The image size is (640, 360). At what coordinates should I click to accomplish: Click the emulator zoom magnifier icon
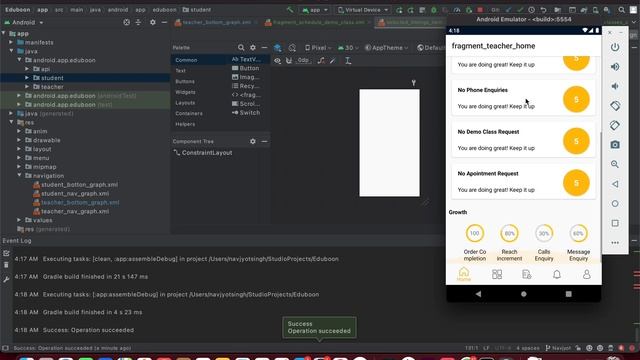[x=615, y=164]
